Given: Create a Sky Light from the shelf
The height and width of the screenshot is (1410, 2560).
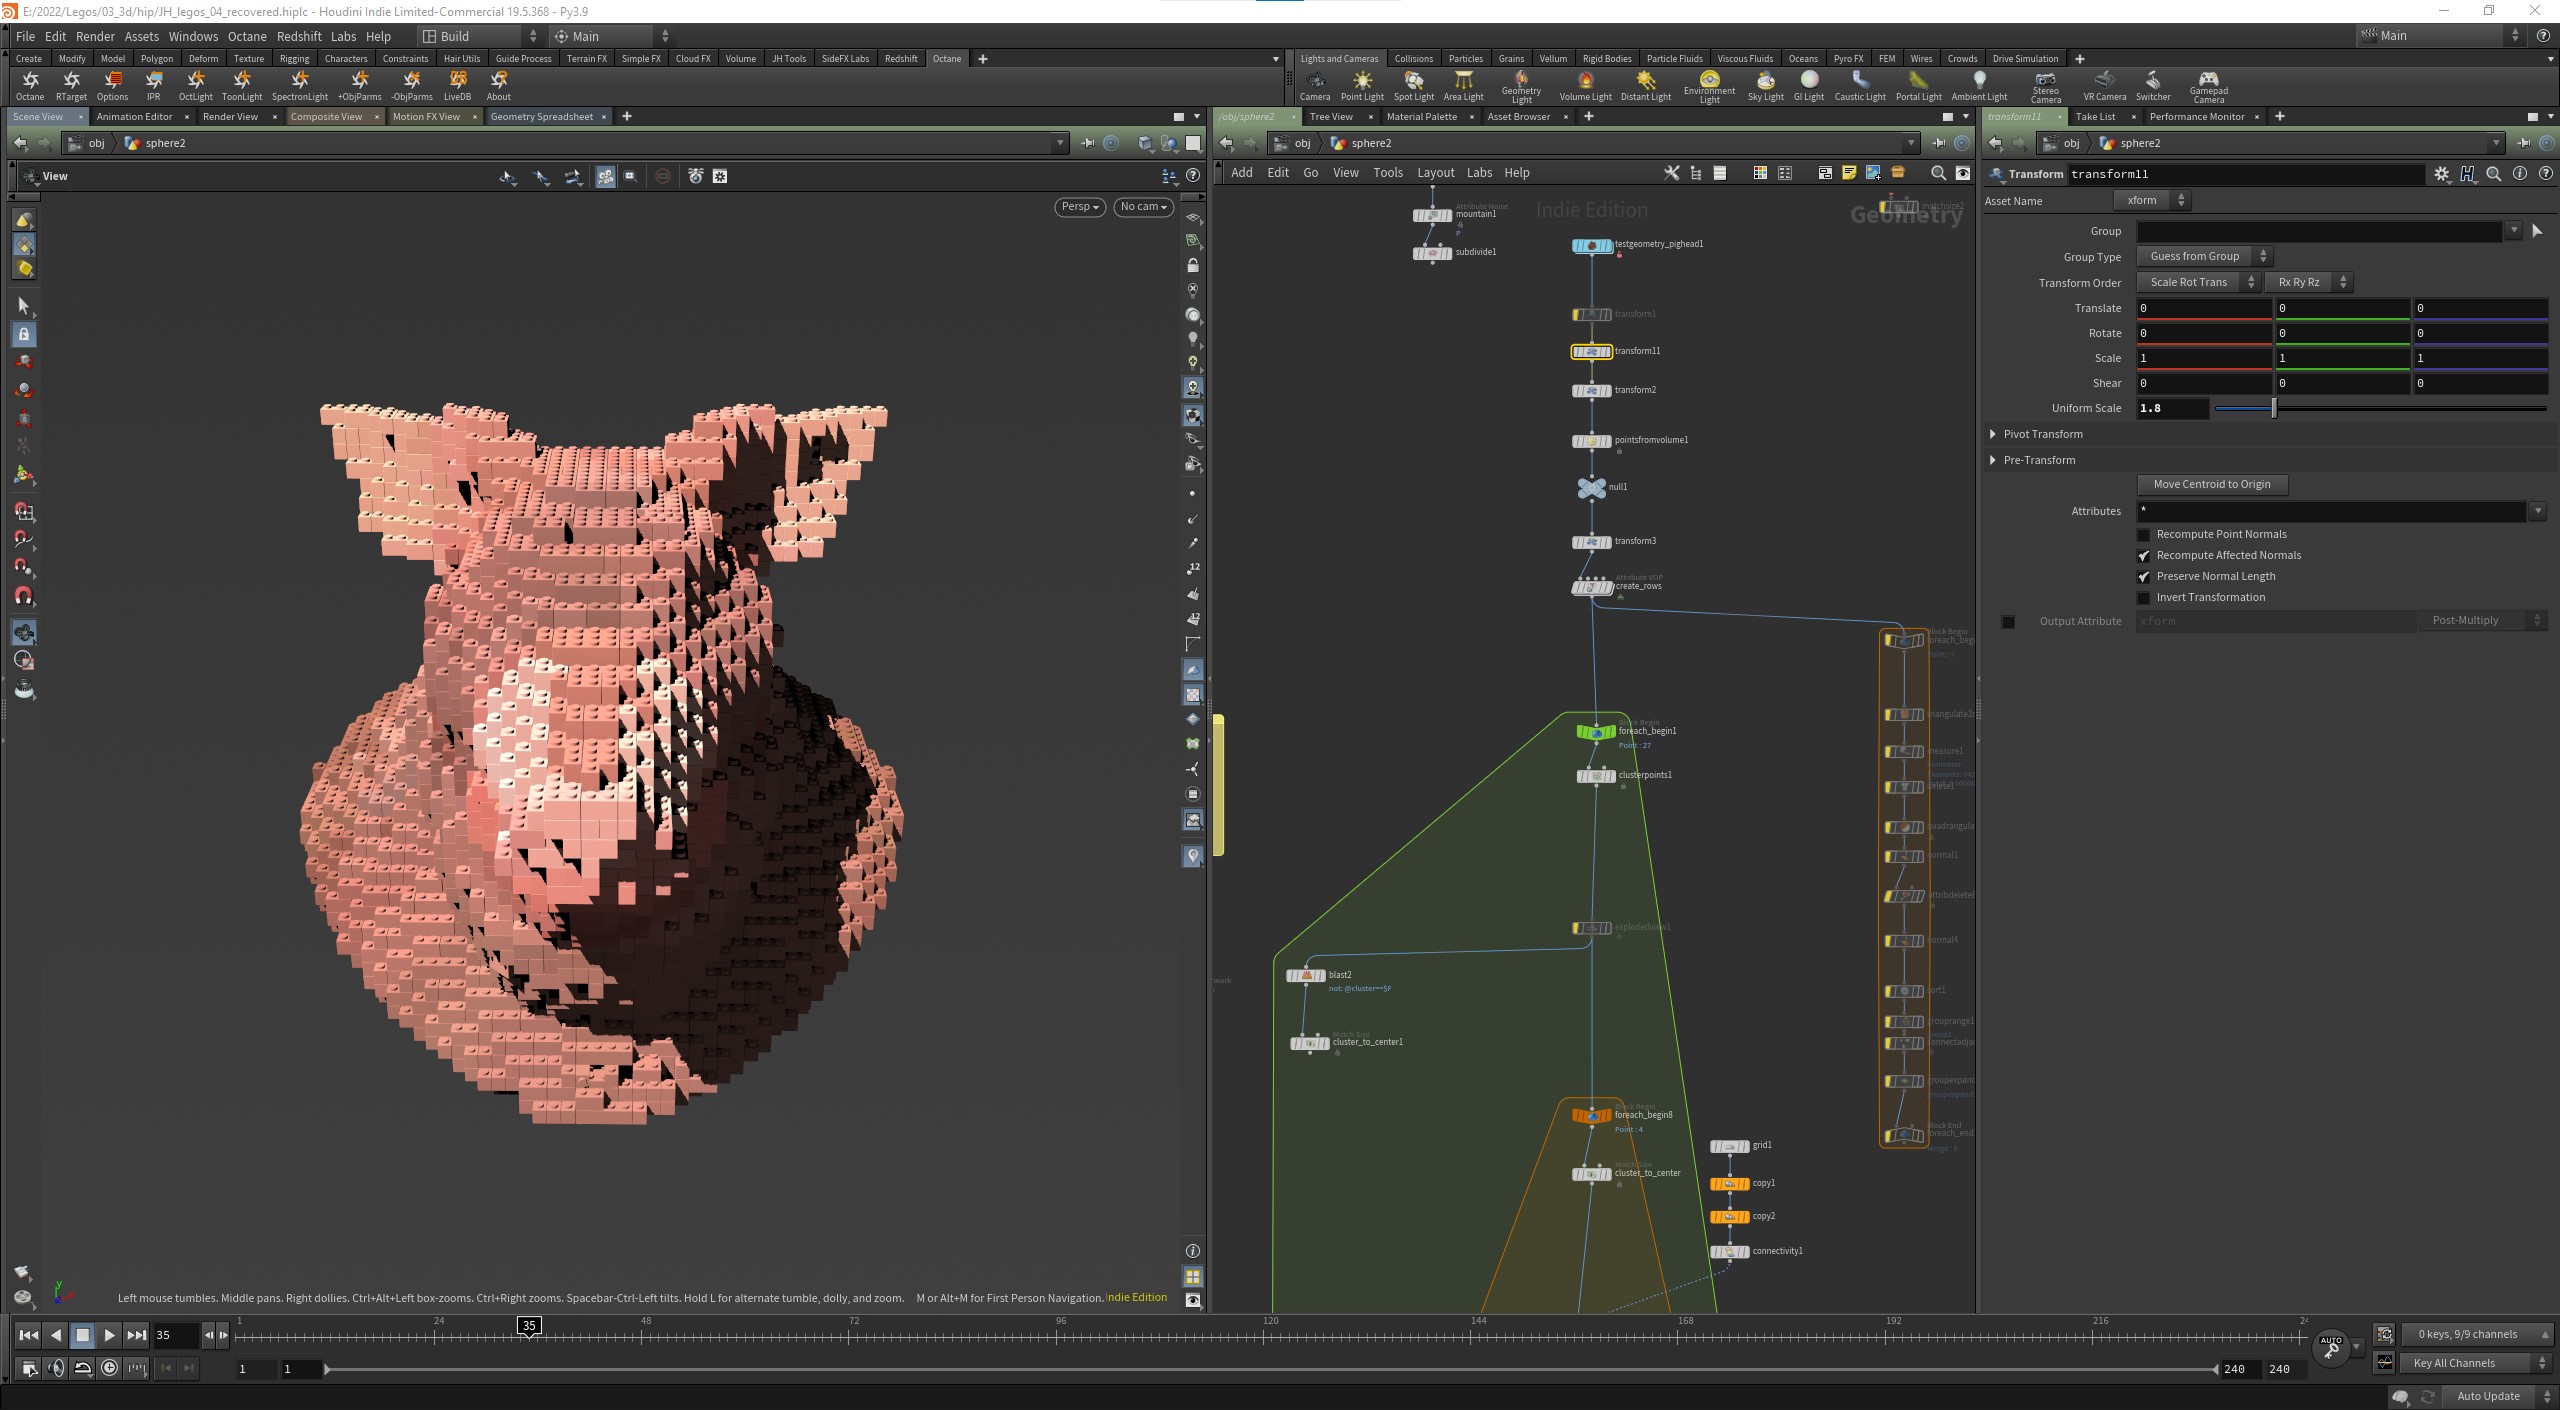Looking at the screenshot, I should click(1766, 86).
